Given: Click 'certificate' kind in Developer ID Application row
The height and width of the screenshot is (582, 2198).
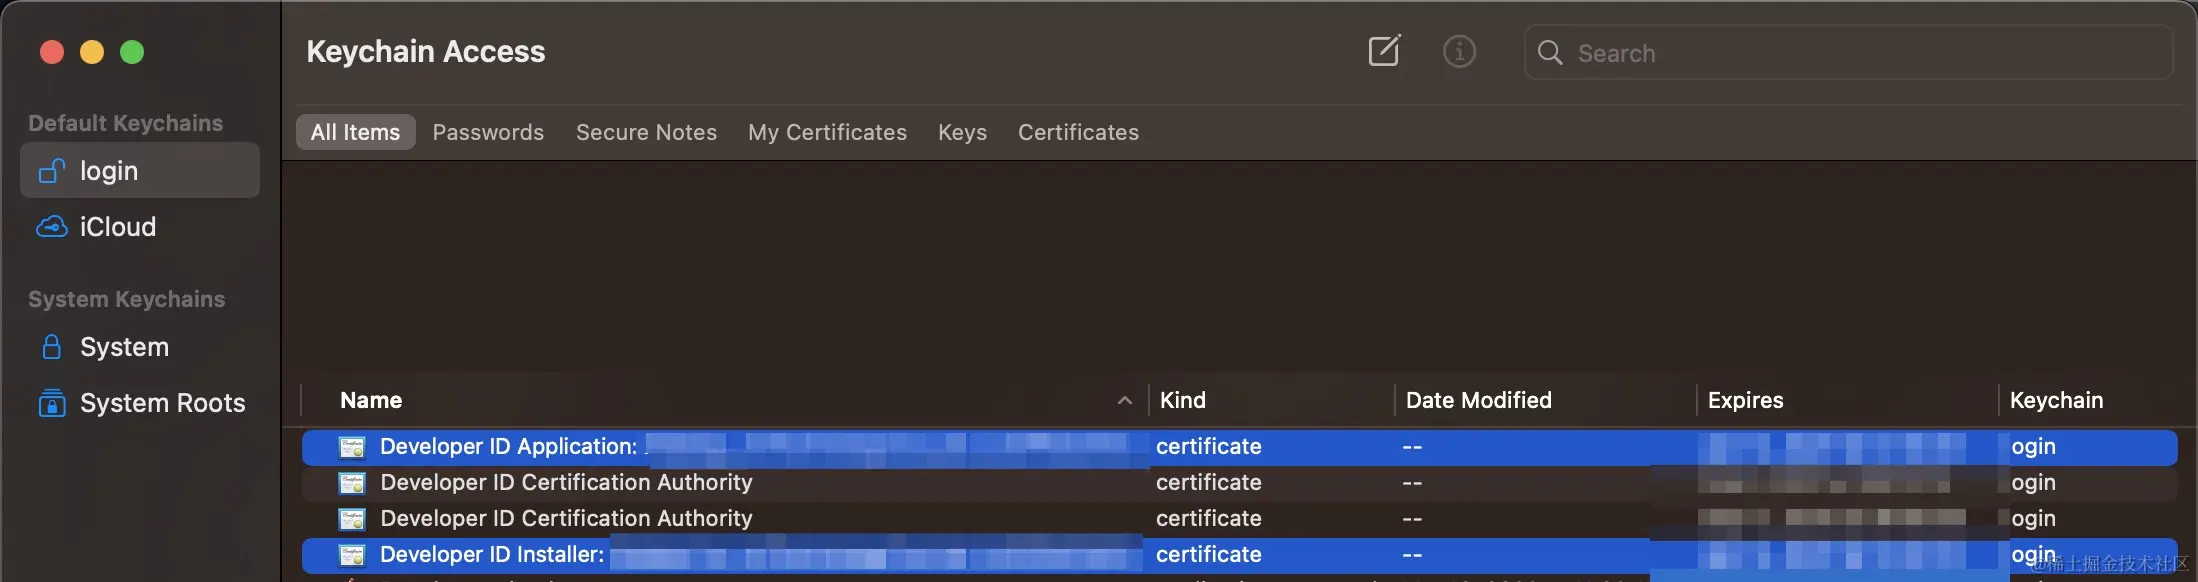Looking at the screenshot, I should (x=1208, y=447).
